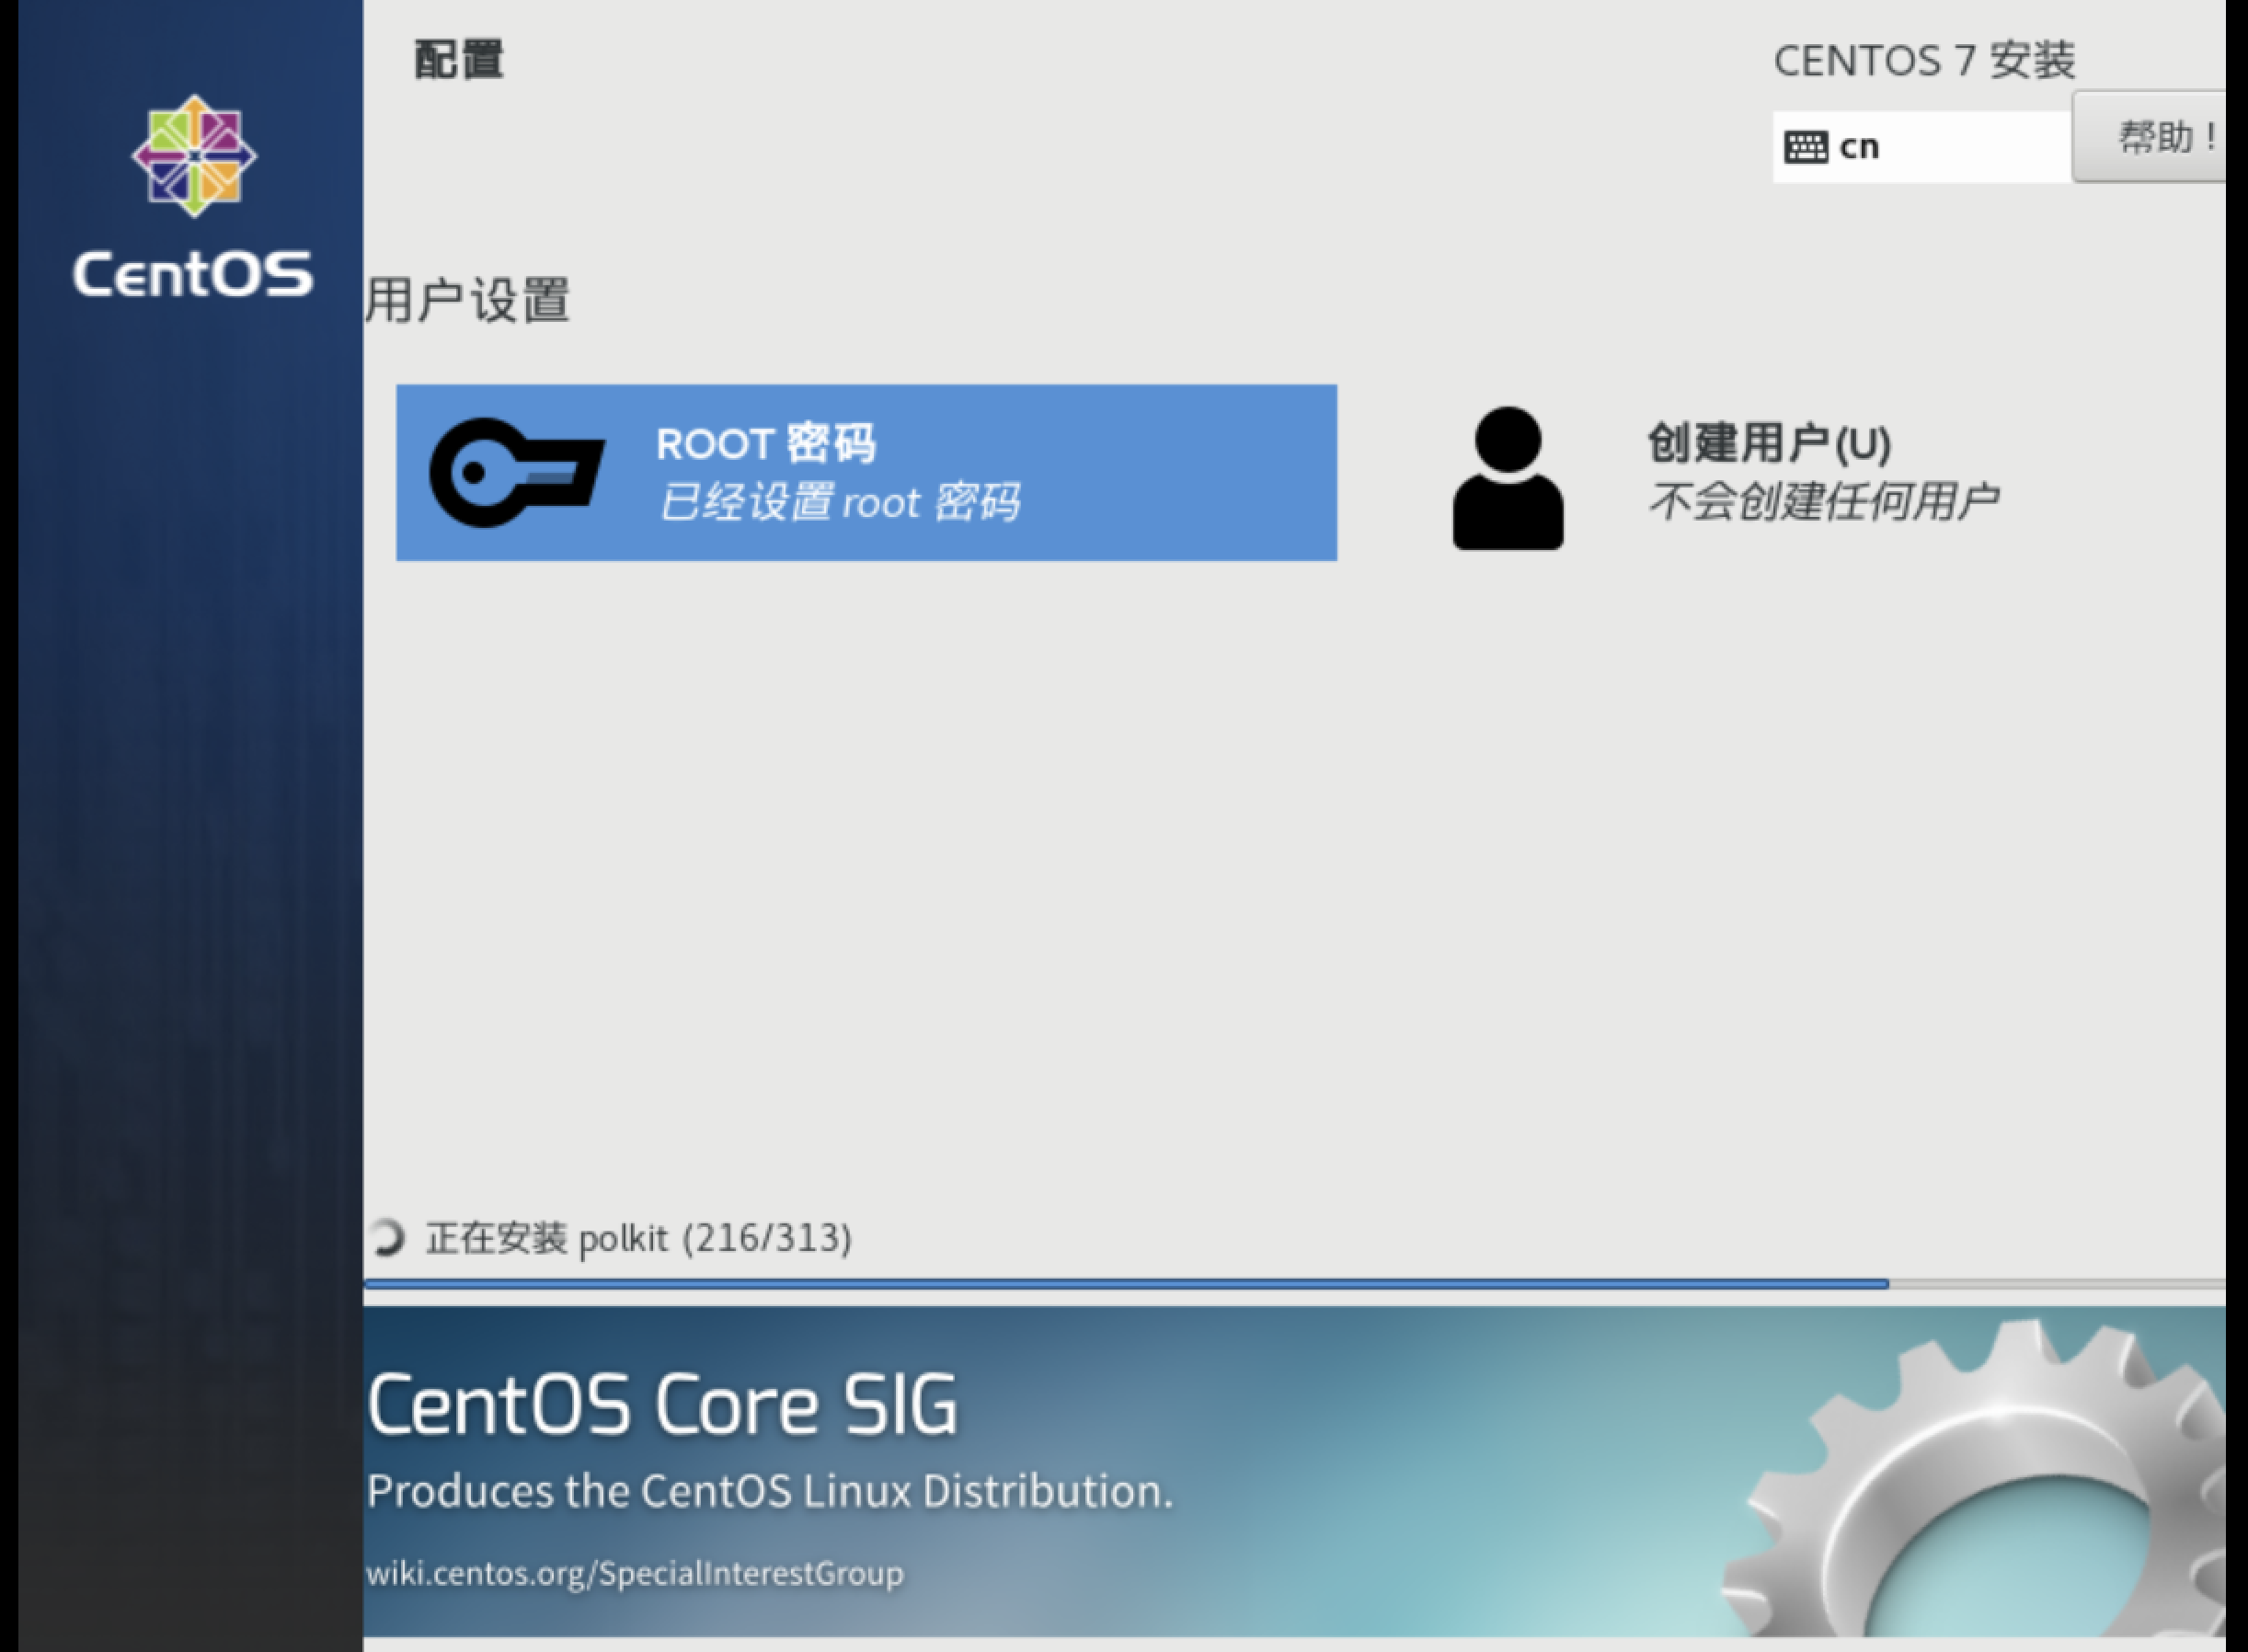Click the CentOS logo in sidebar
The width and height of the screenshot is (2248, 1652).
[x=194, y=156]
